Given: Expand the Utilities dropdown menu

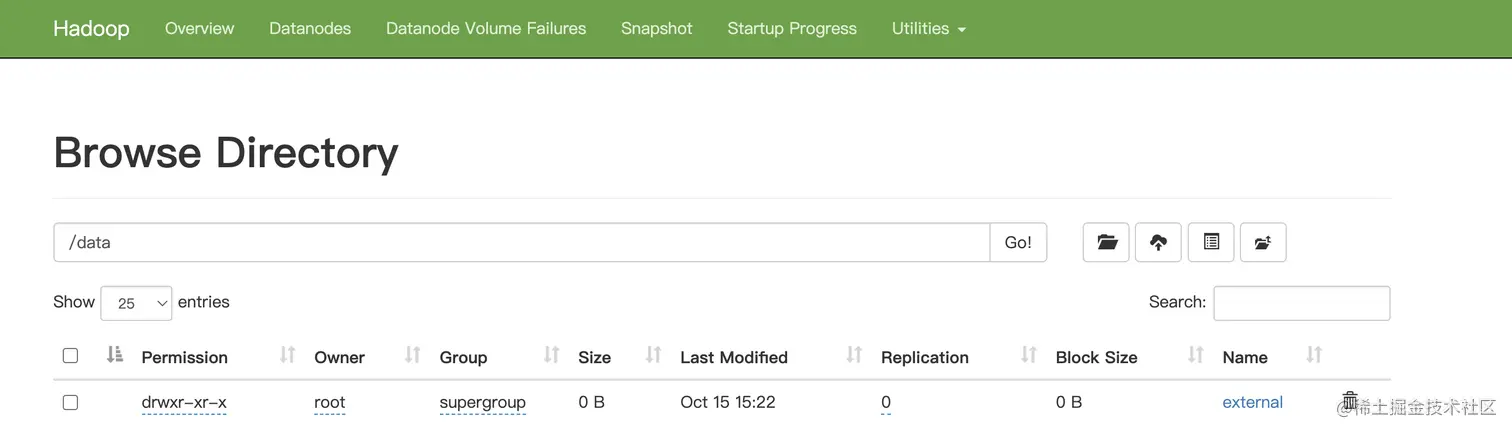Looking at the screenshot, I should [928, 29].
